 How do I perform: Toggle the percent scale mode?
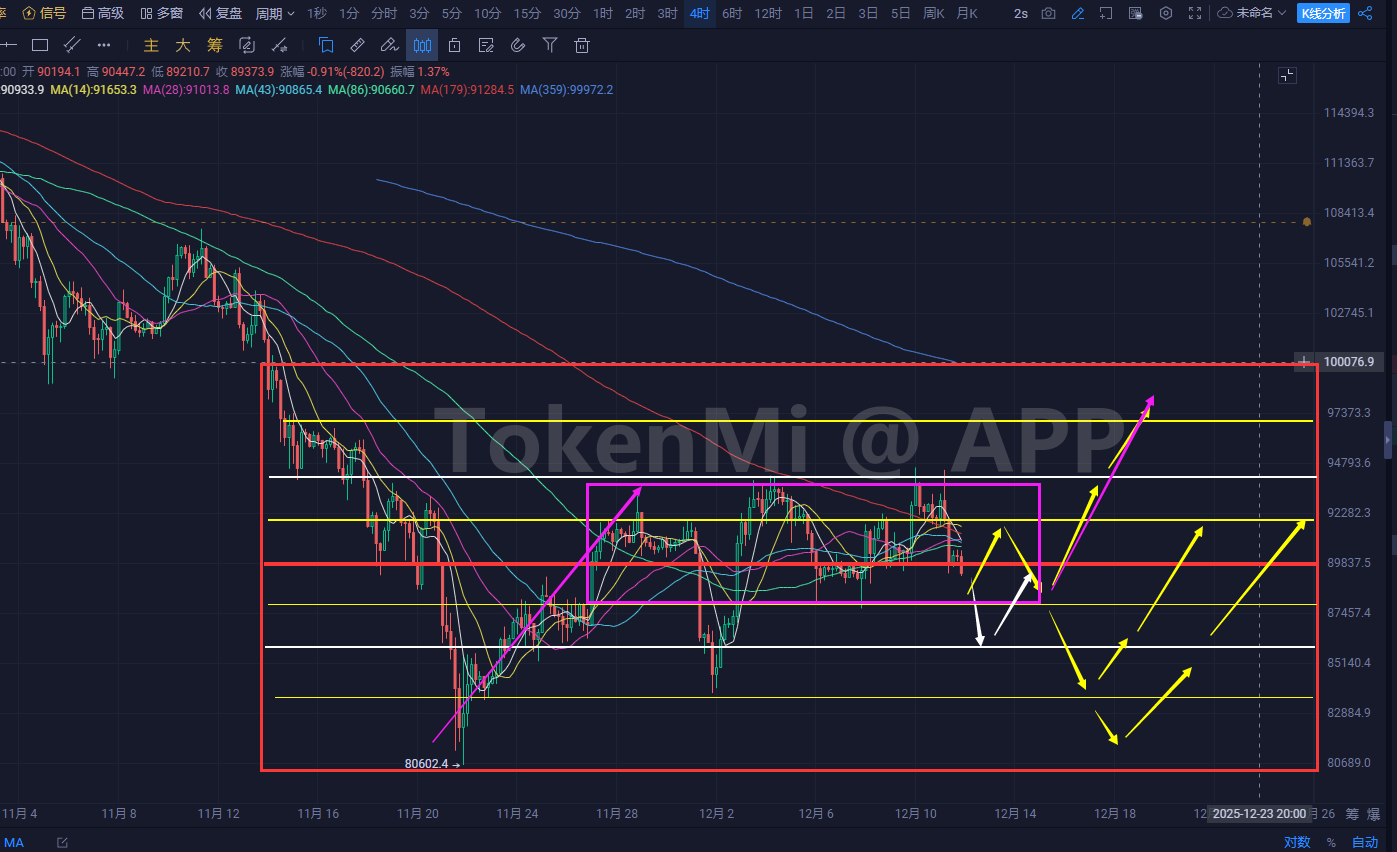[x=1331, y=842]
